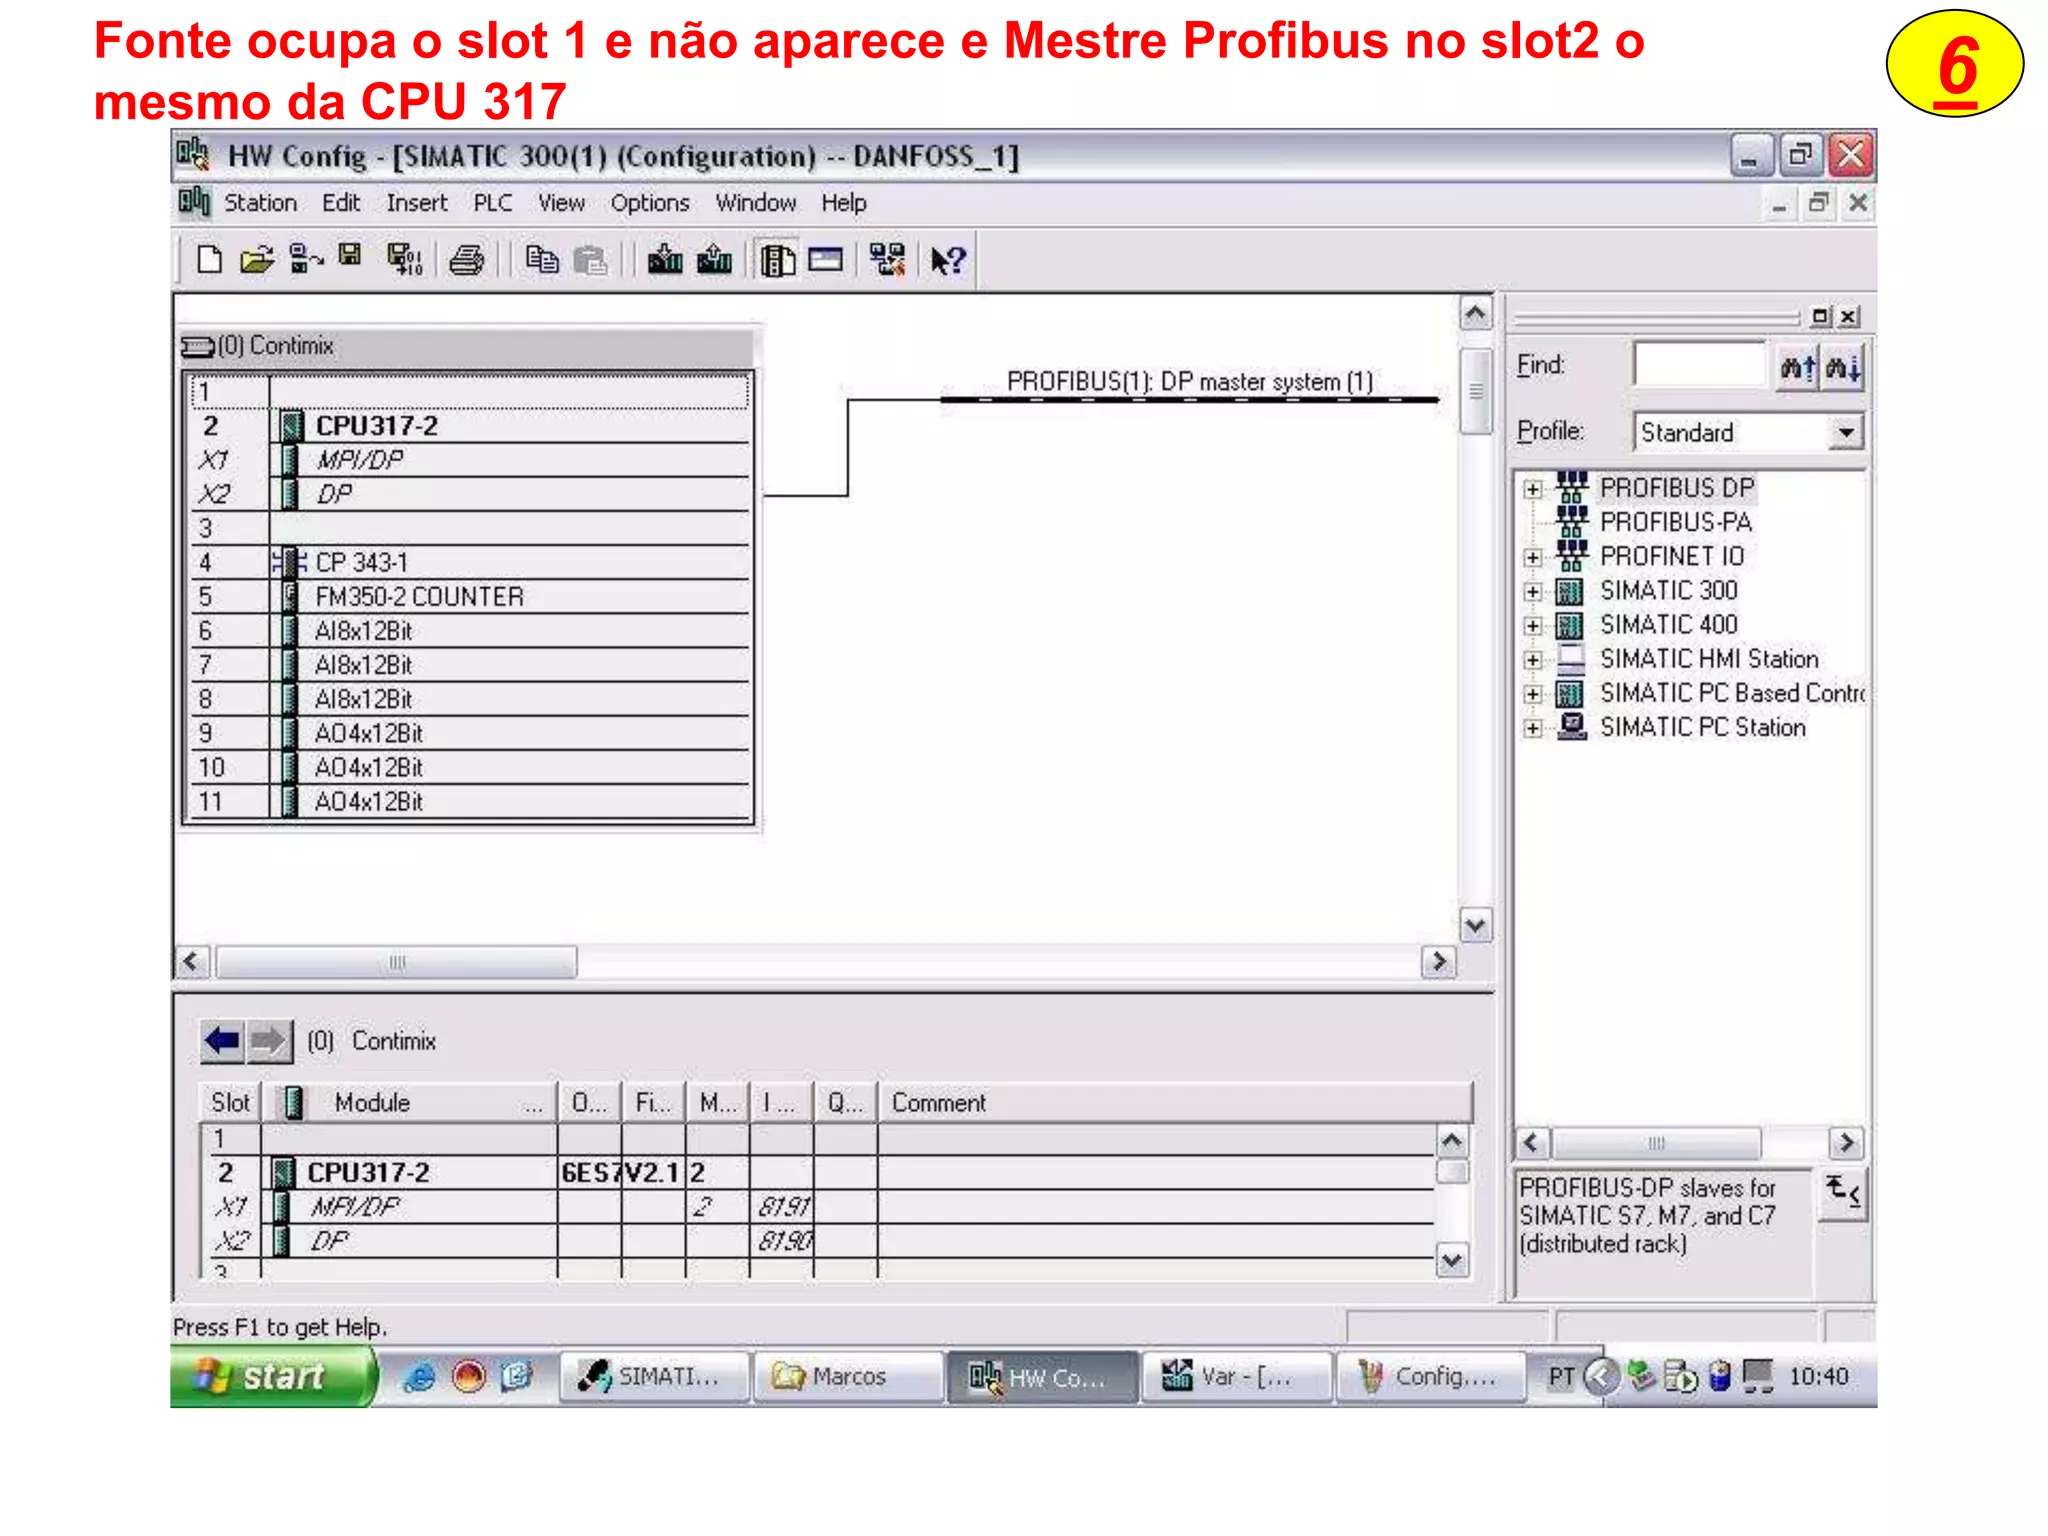Open the Insert menu

coord(417,203)
